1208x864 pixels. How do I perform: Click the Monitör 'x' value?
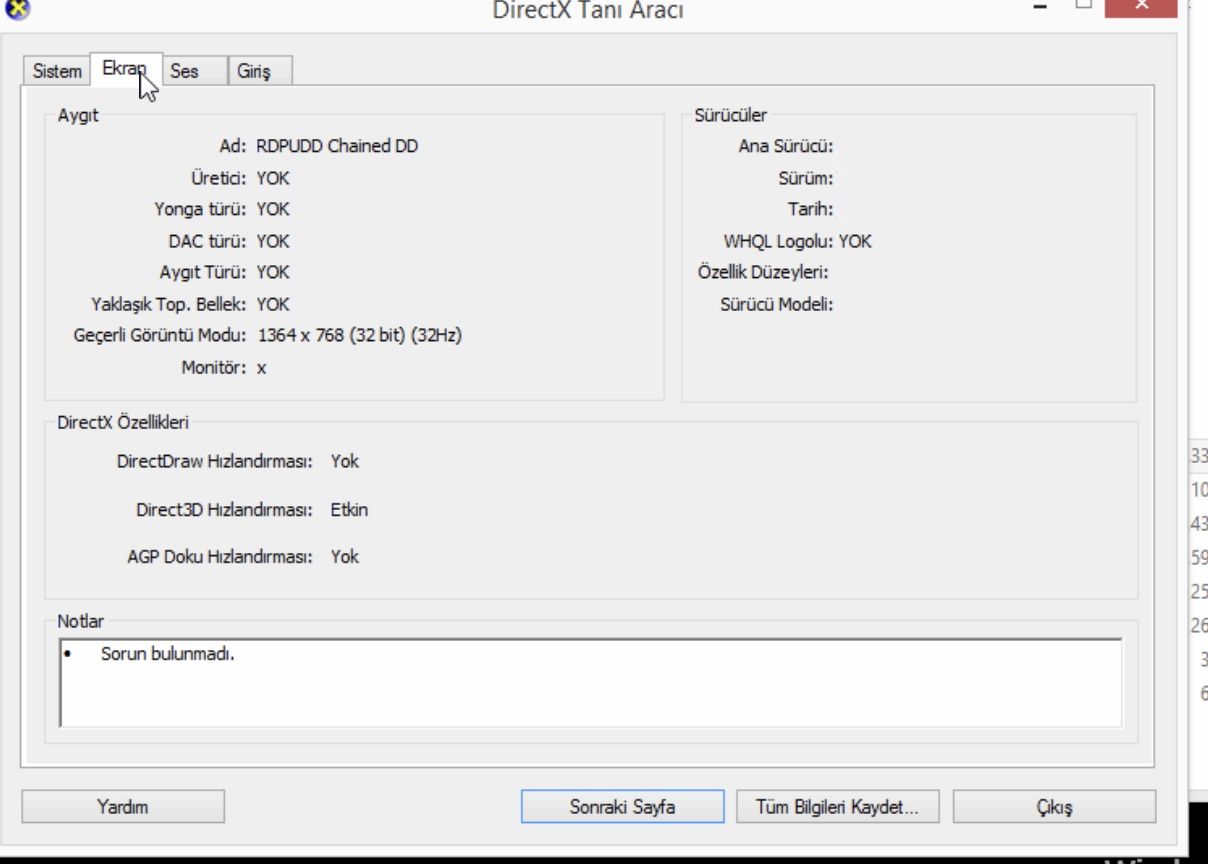click(x=261, y=368)
